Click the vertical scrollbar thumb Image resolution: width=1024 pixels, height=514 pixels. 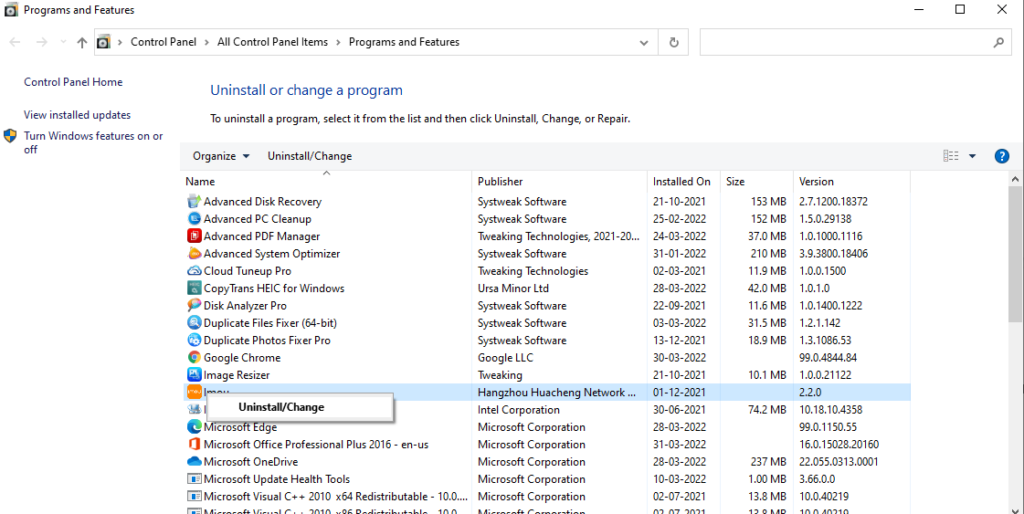click(x=1016, y=255)
